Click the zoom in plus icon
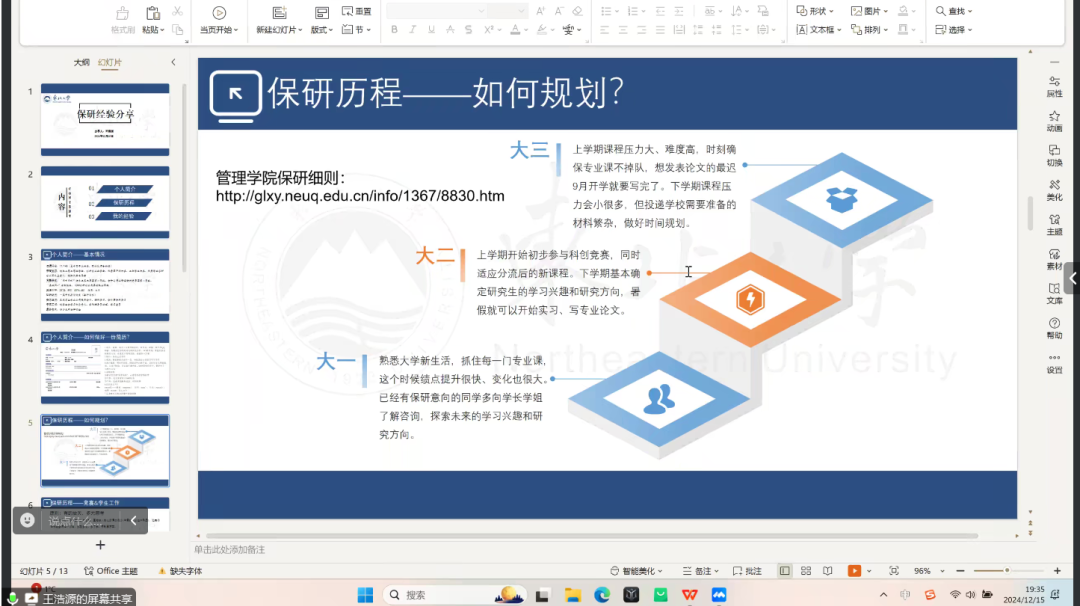 click(x=1057, y=571)
